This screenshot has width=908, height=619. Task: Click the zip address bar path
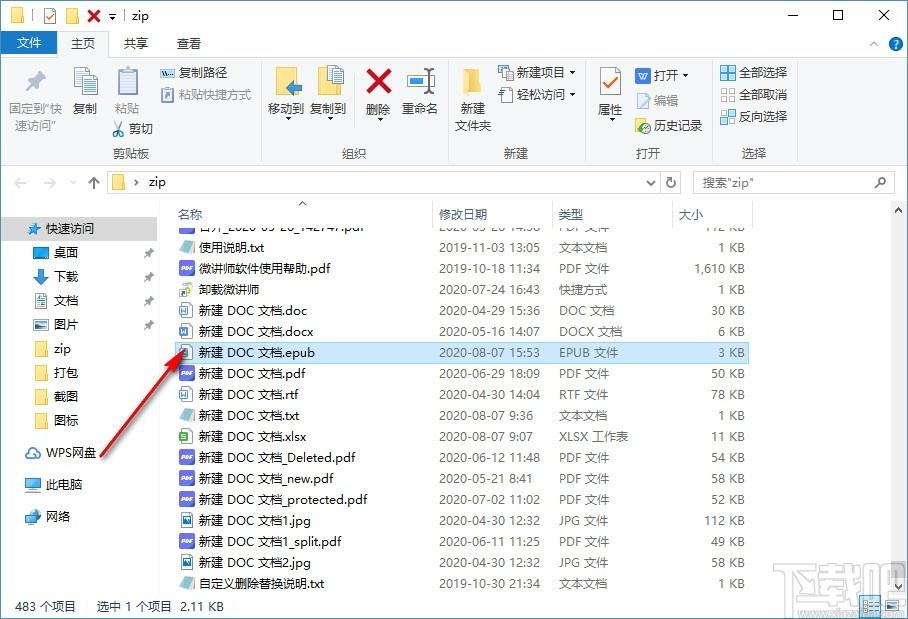pos(157,182)
